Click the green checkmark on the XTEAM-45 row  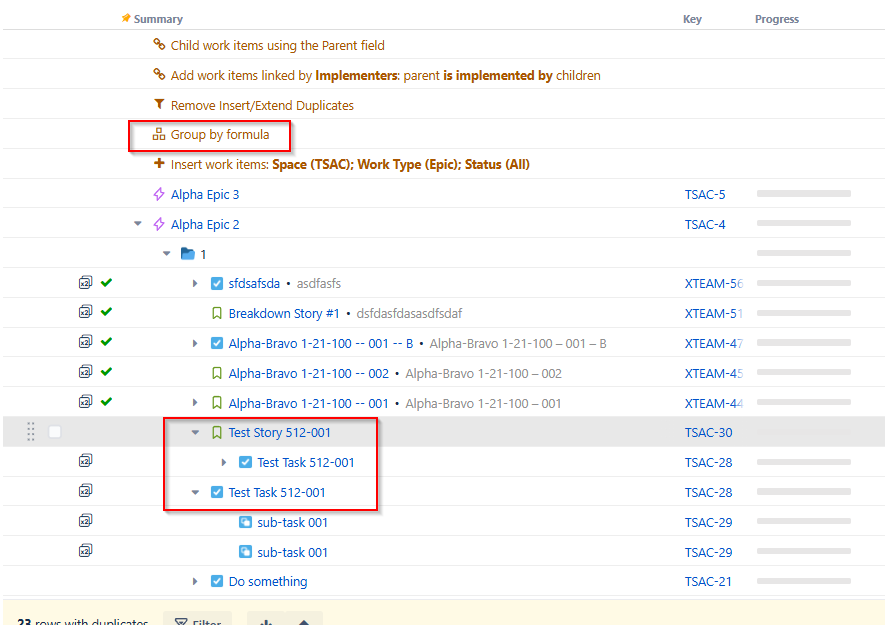pyautogui.click(x=106, y=371)
